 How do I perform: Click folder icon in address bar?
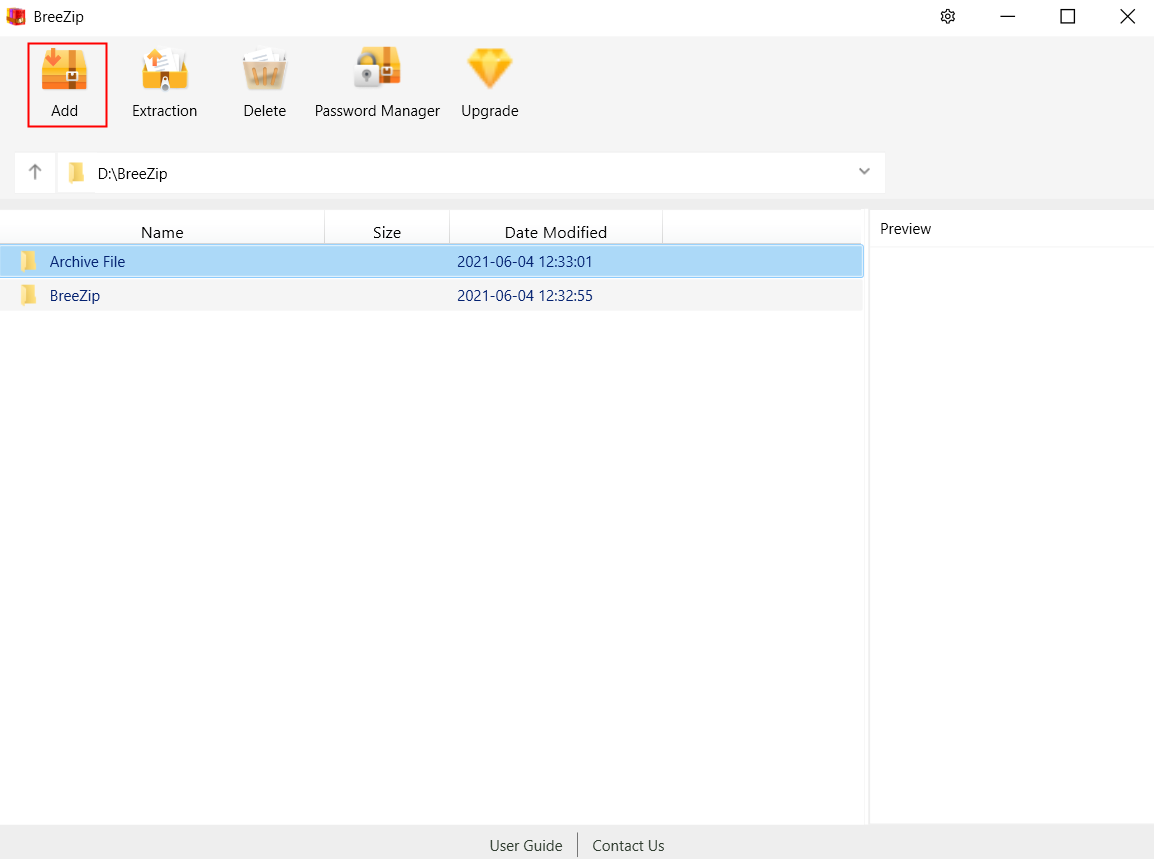coord(77,173)
